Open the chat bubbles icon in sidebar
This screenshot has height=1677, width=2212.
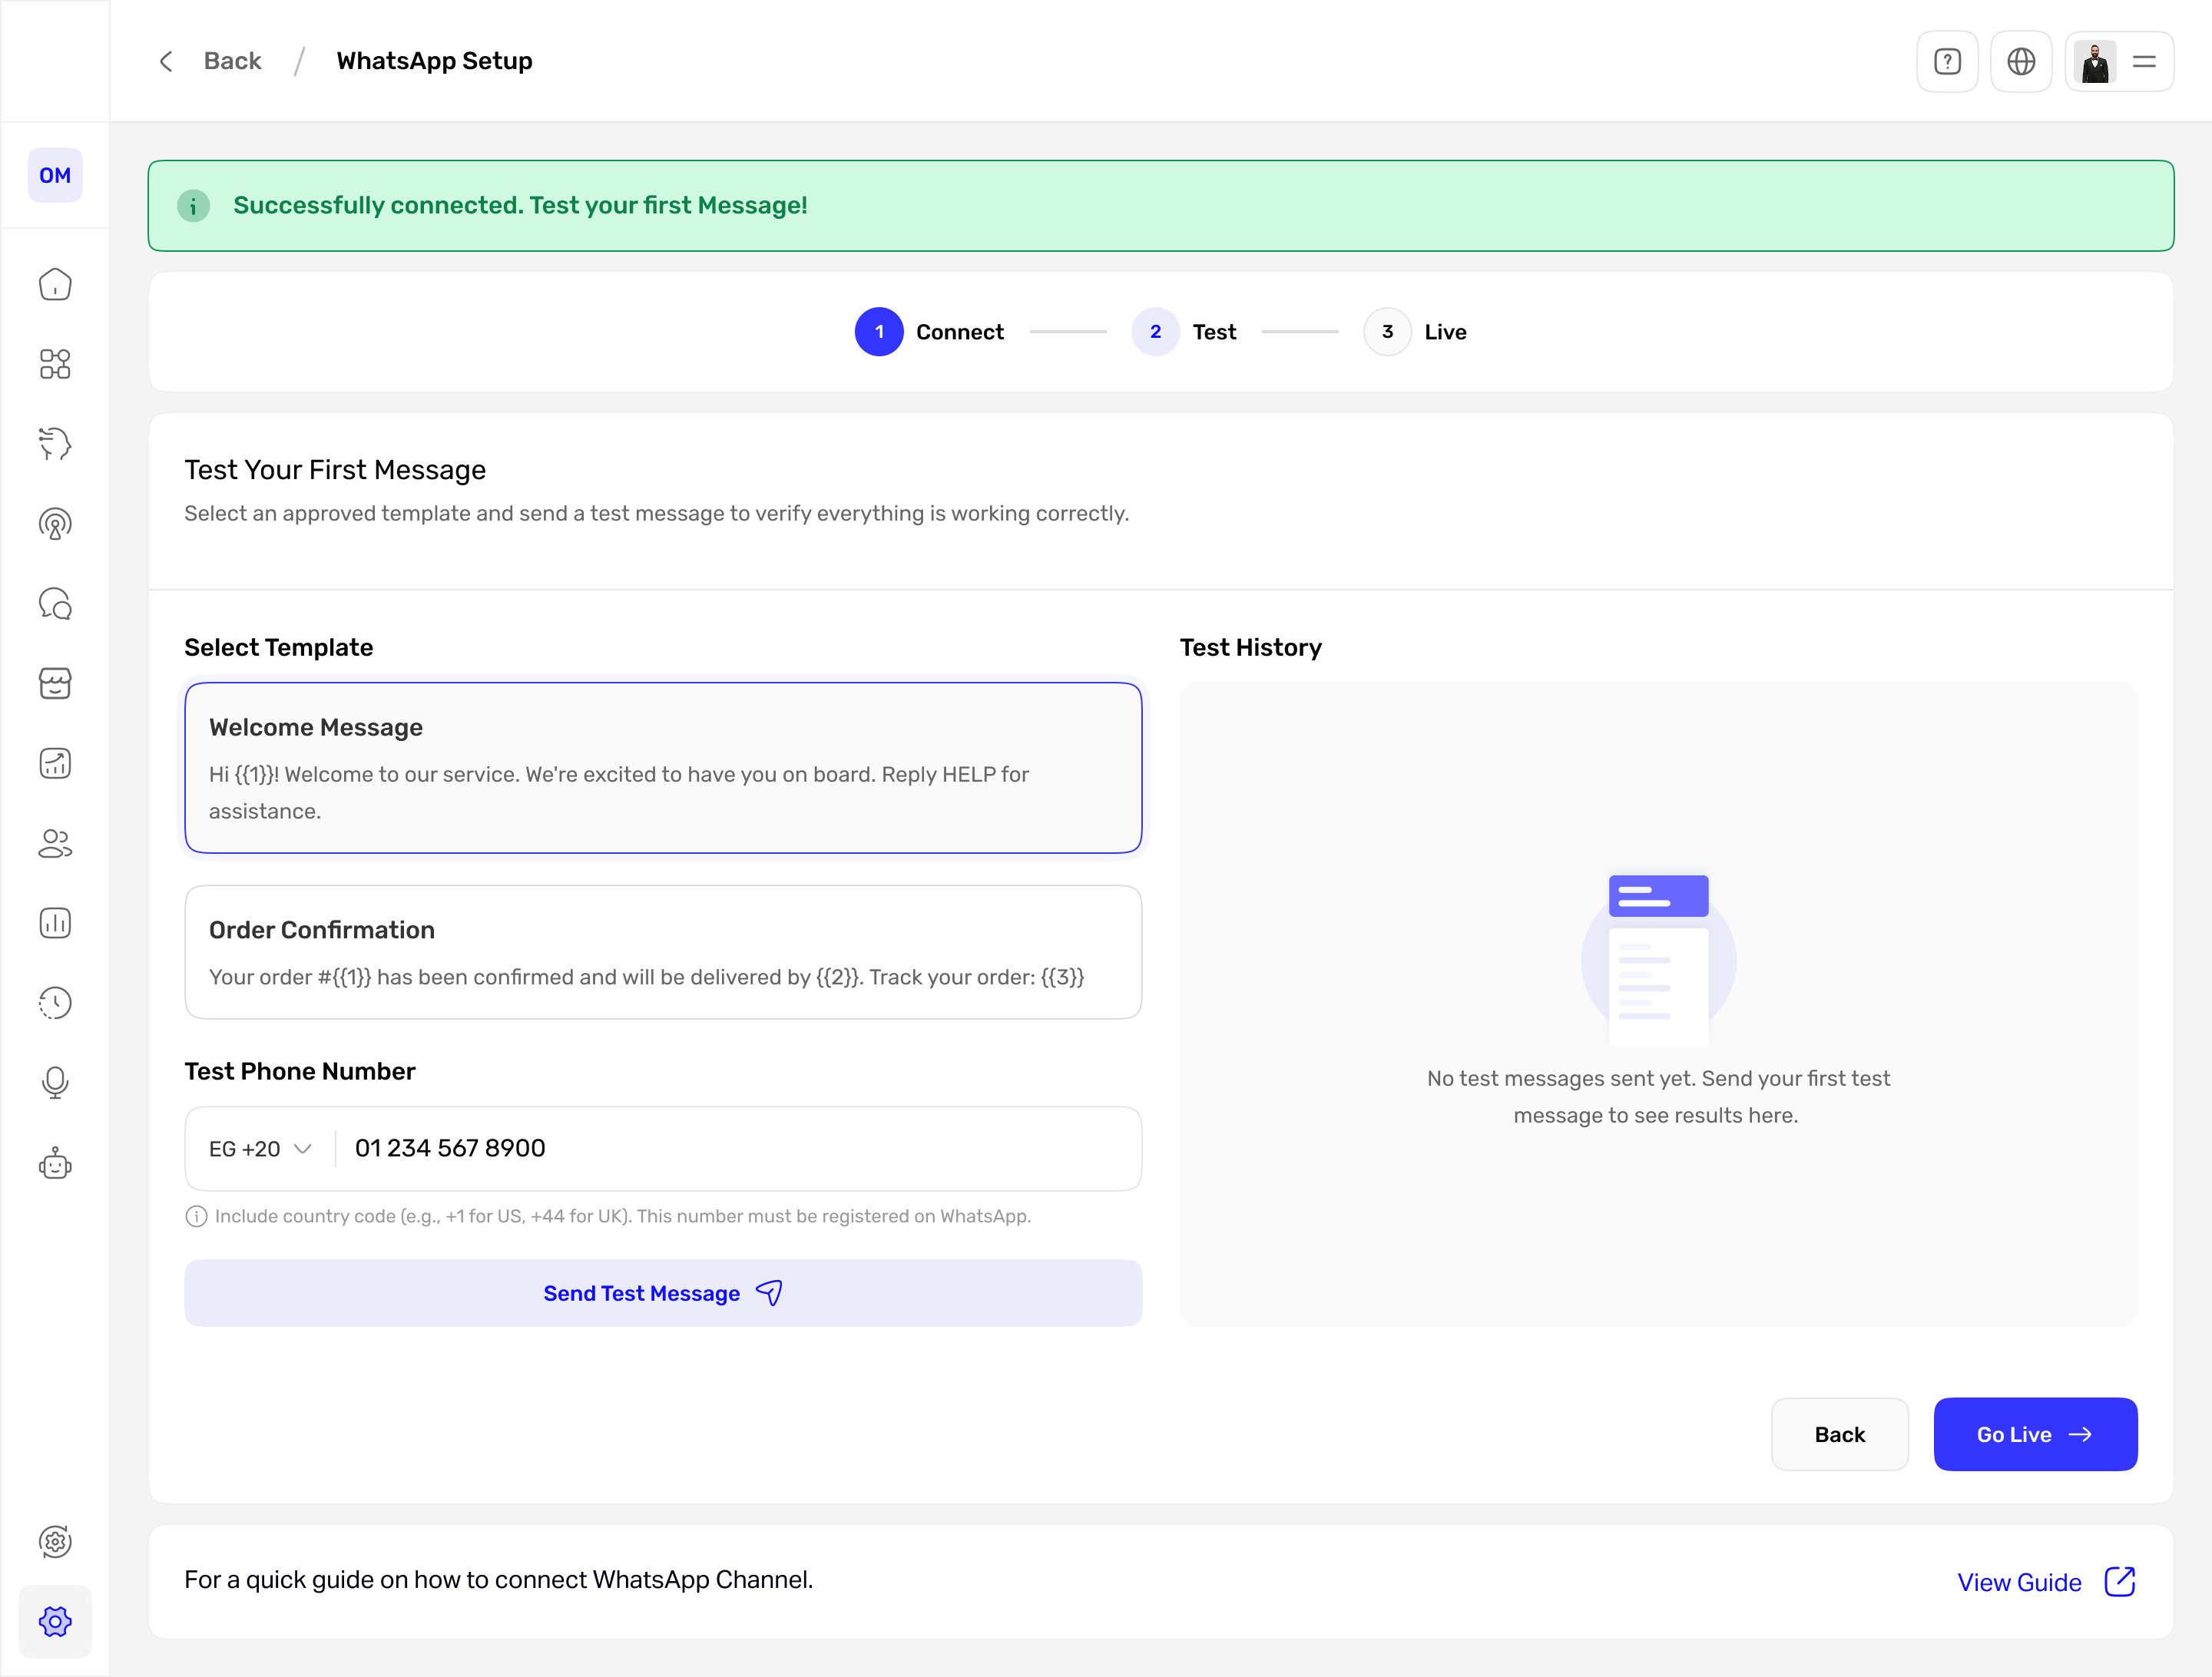click(x=55, y=604)
